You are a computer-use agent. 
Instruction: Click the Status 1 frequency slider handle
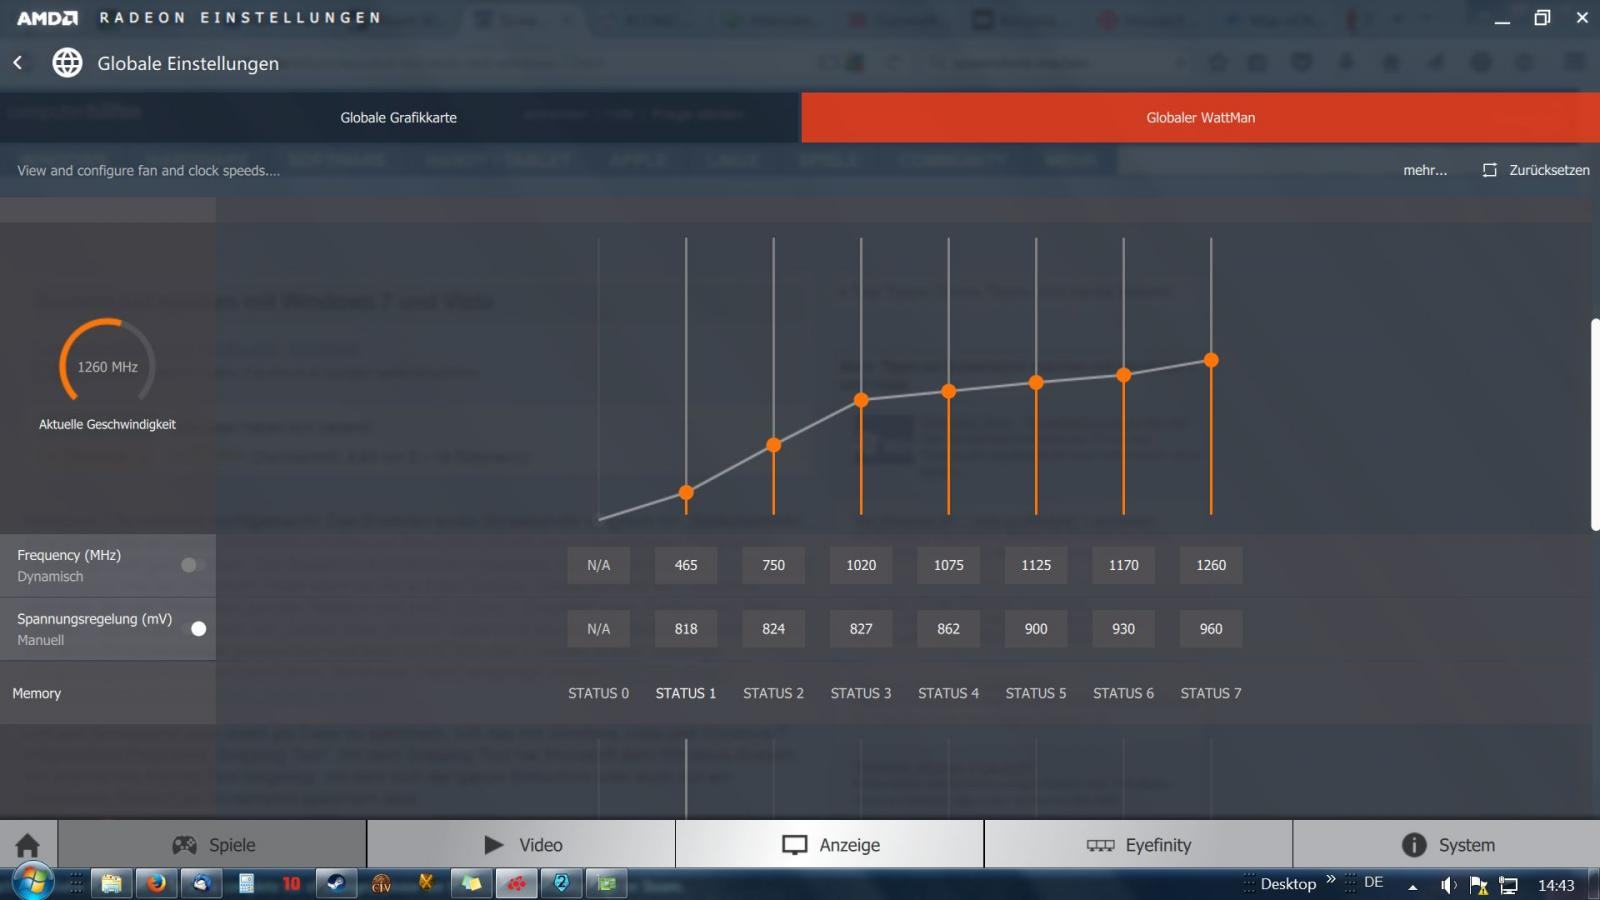686,492
